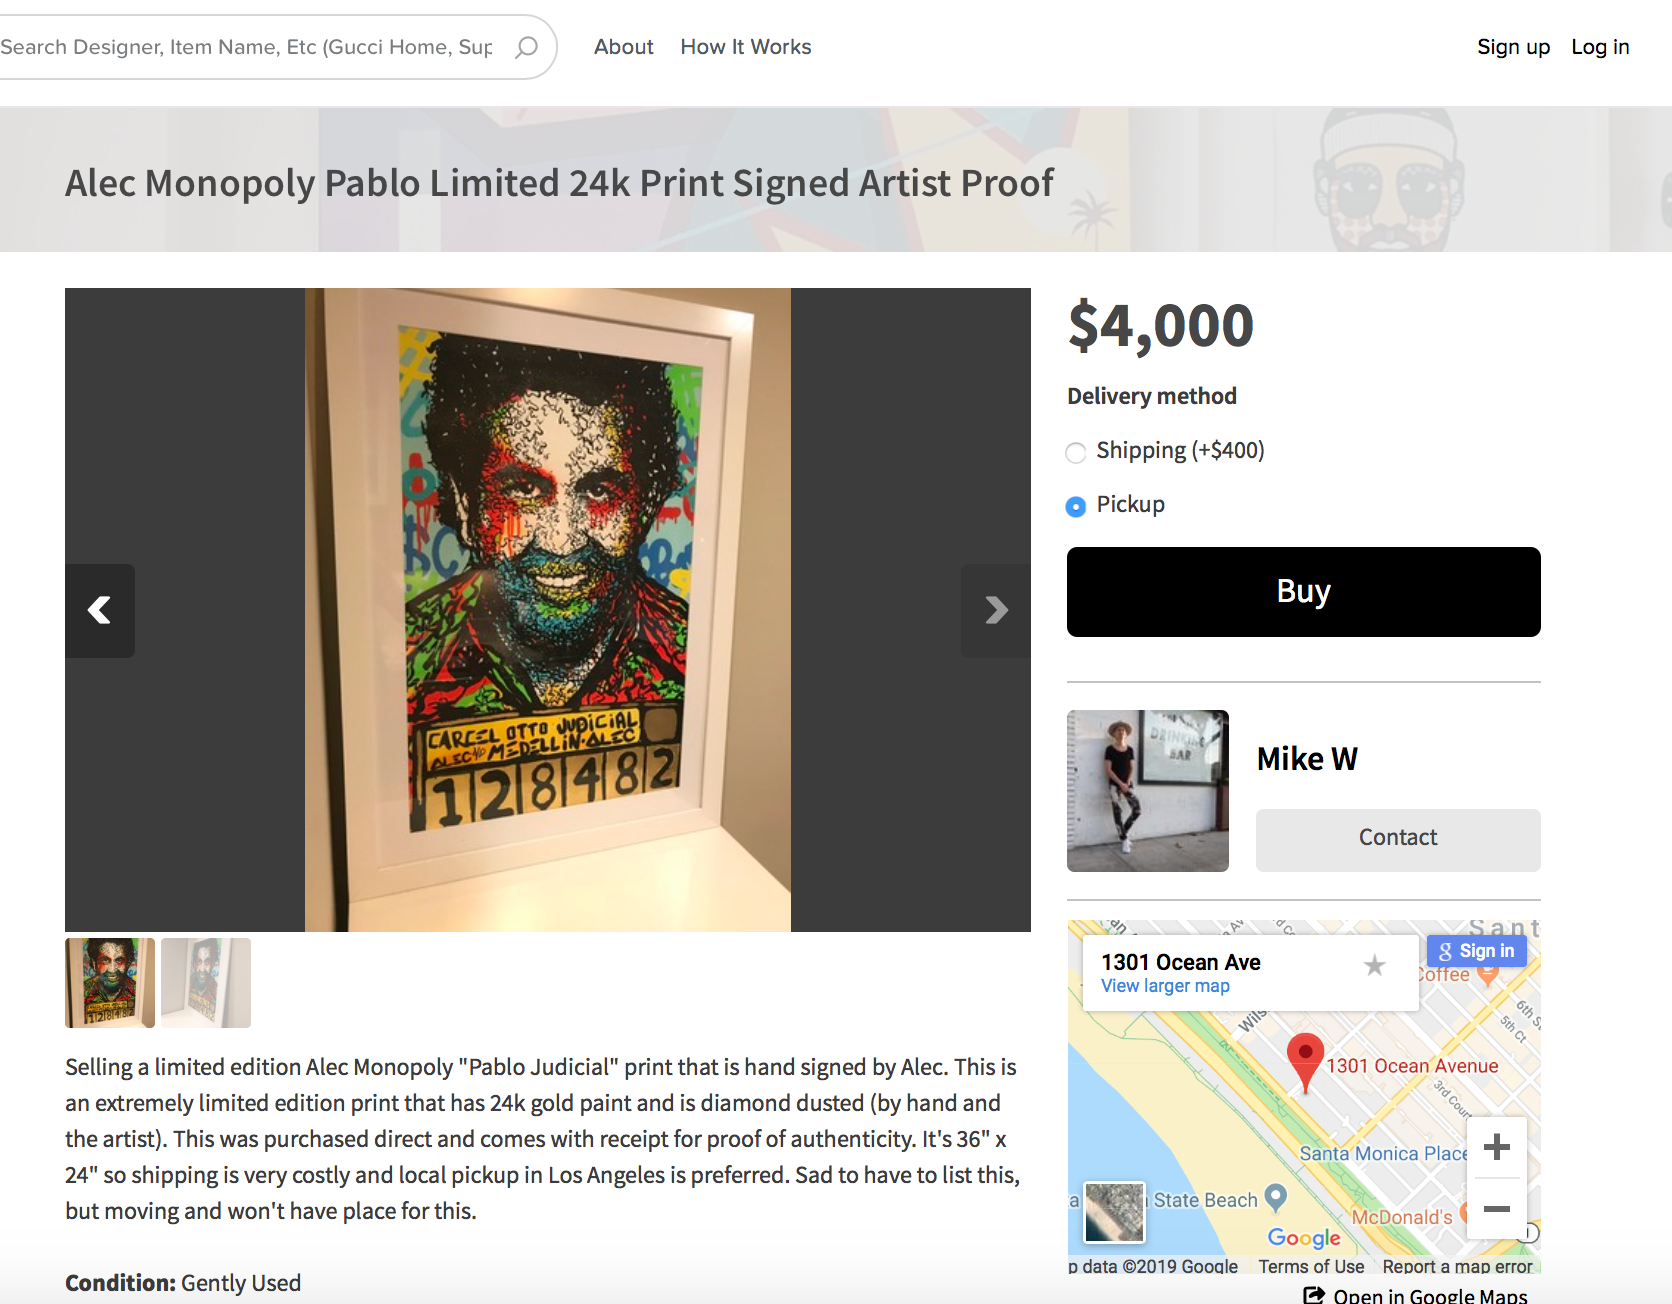This screenshot has height=1304, width=1672.
Task: Zoom in on the map
Action: tap(1496, 1147)
